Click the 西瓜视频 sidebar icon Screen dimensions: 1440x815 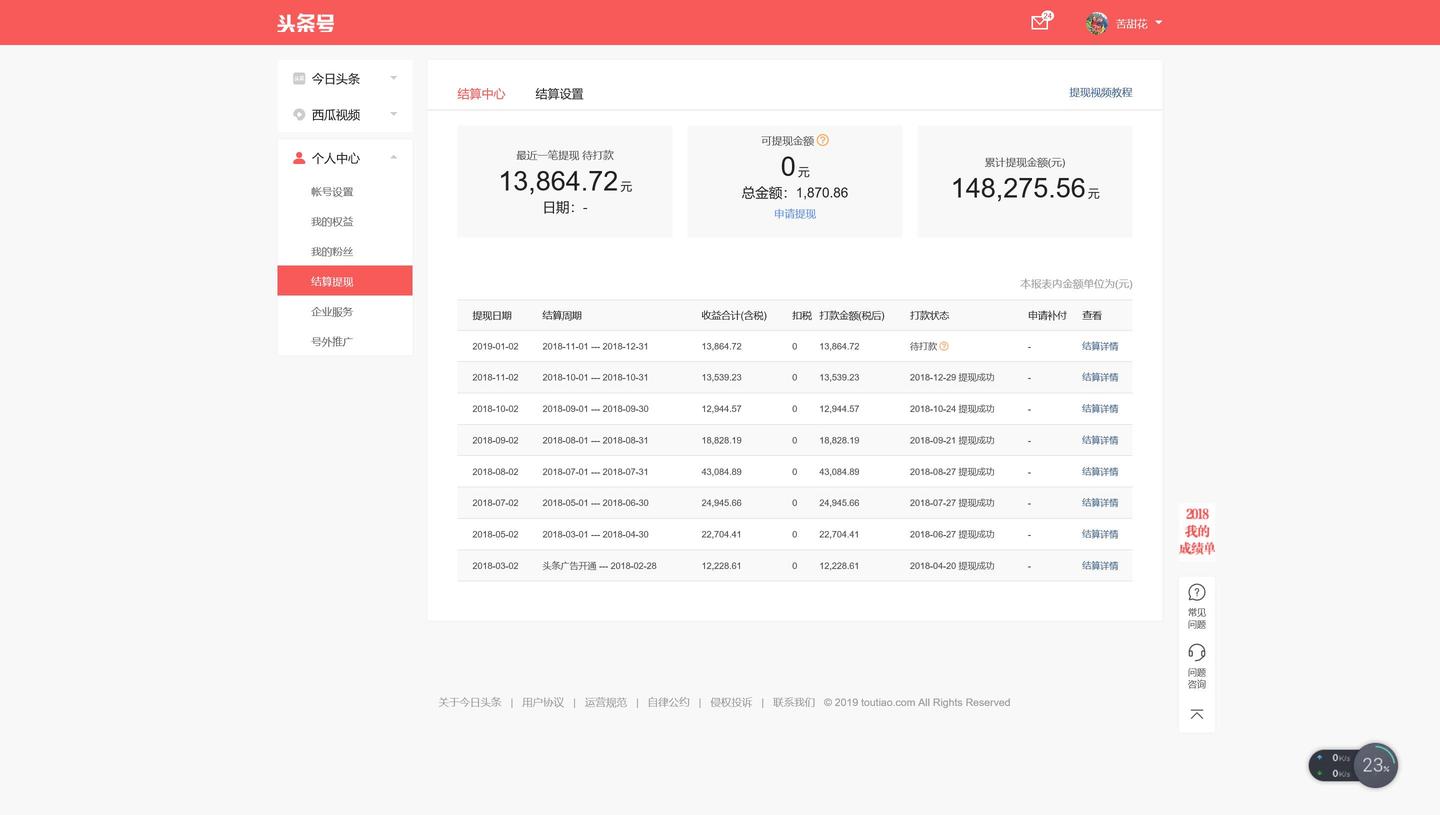(299, 114)
